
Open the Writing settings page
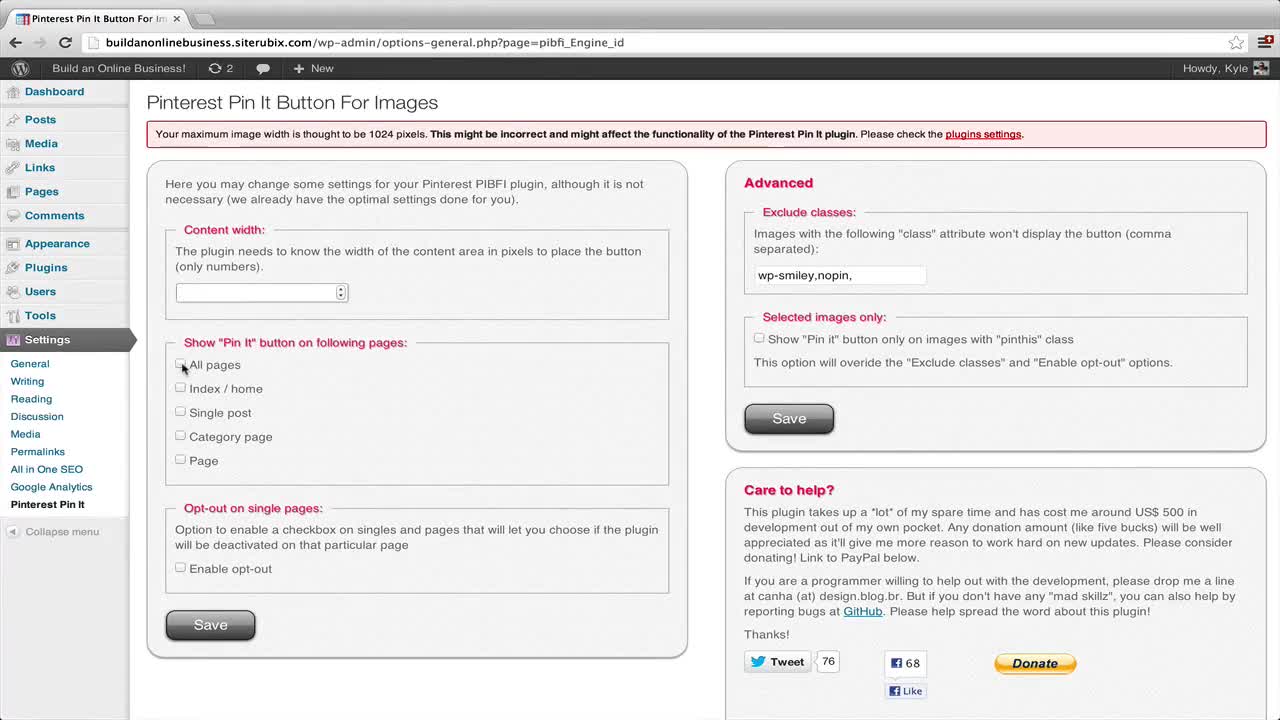tap(27, 381)
